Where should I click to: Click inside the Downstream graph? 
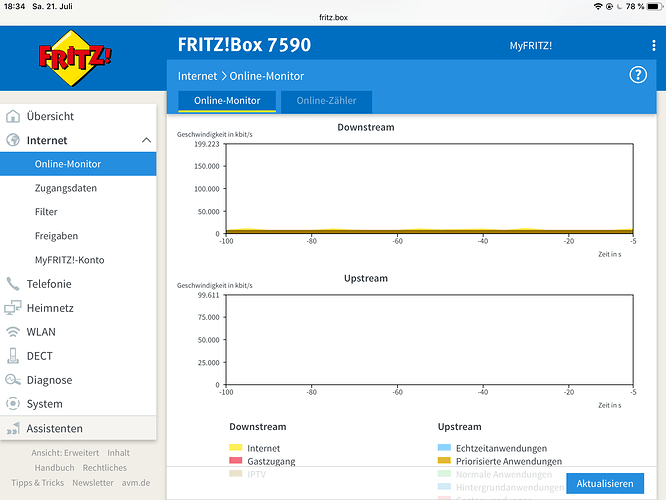point(429,189)
